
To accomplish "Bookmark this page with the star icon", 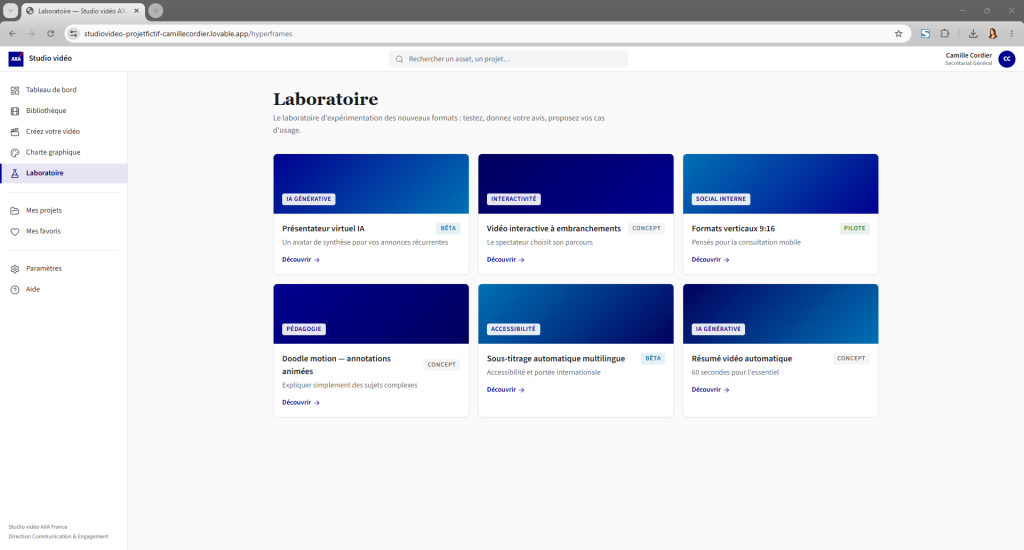I will pyautogui.click(x=899, y=33).
